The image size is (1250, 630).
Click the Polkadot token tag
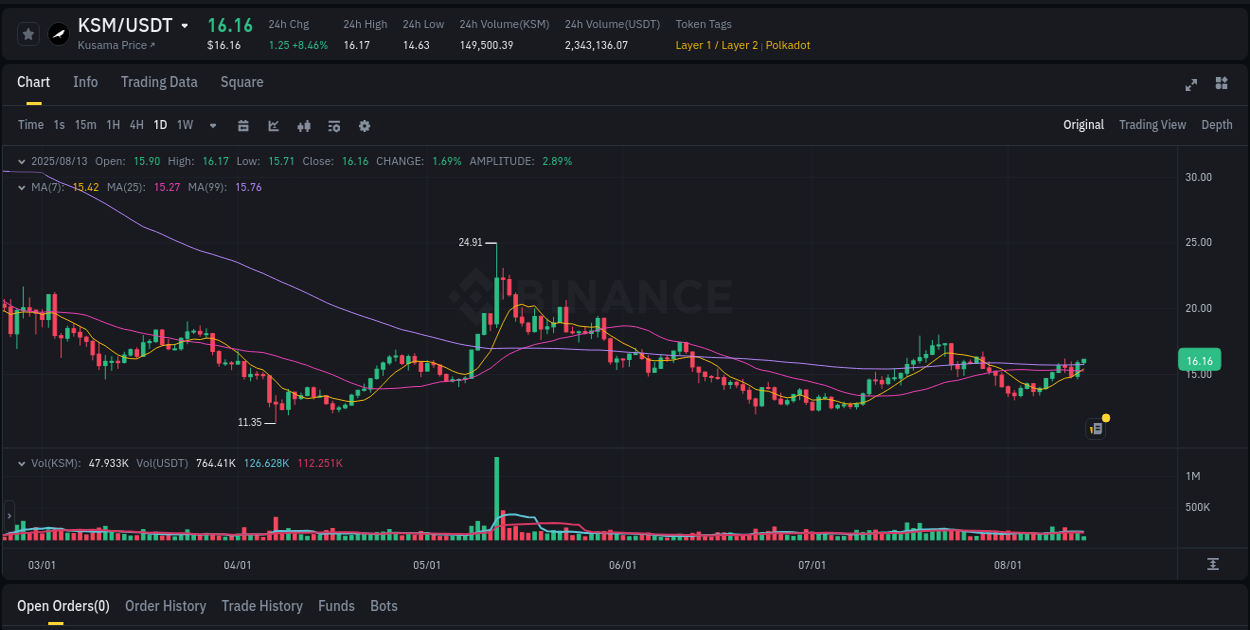tap(787, 45)
